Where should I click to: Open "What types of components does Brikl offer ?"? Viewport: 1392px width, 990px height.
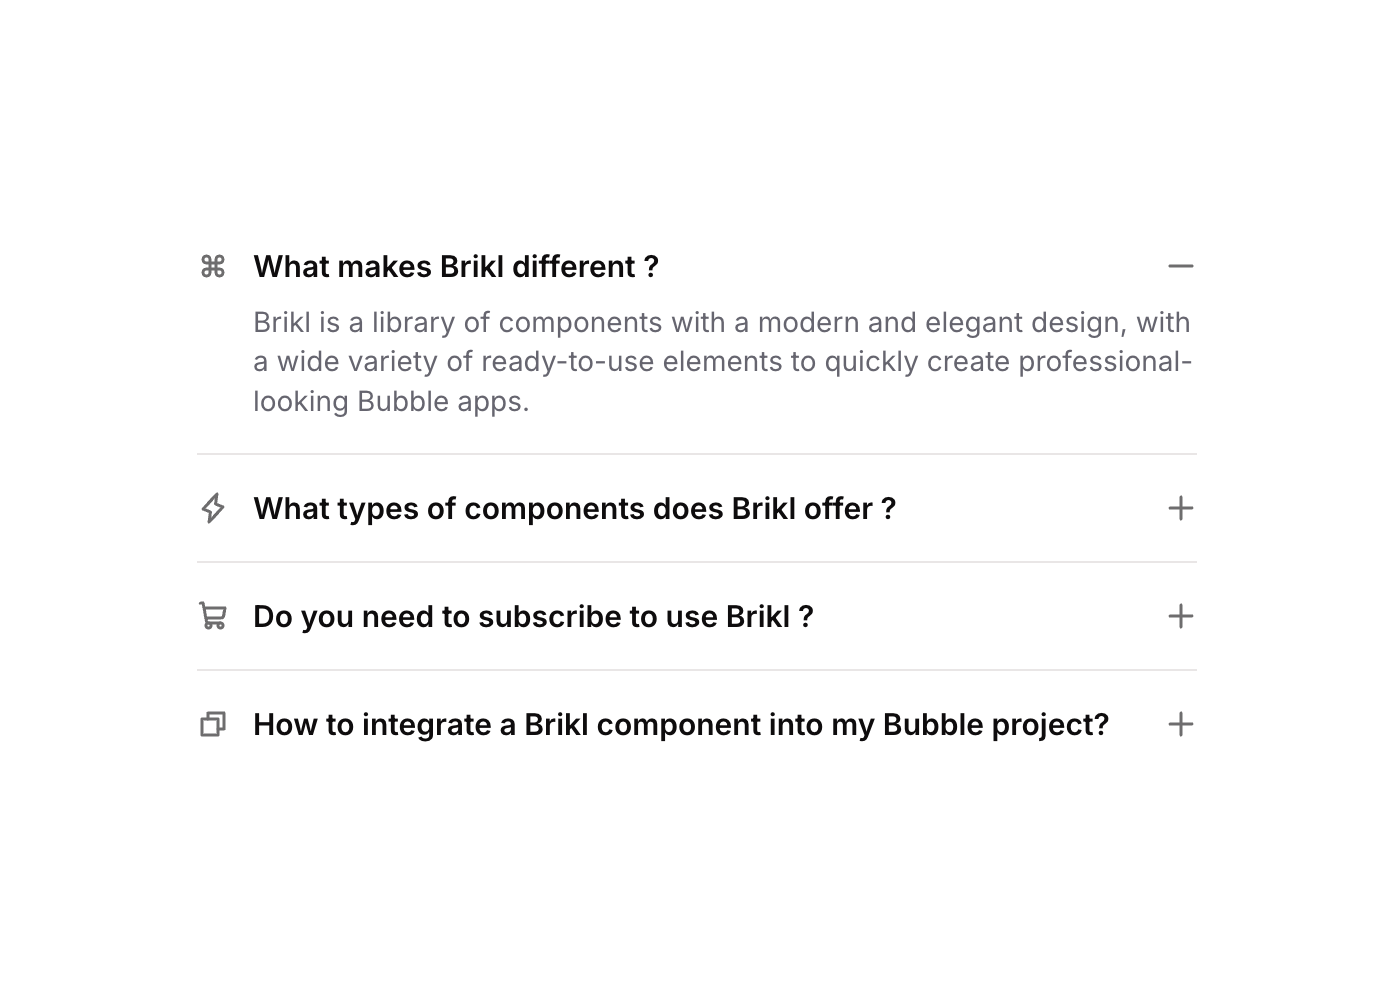574,509
